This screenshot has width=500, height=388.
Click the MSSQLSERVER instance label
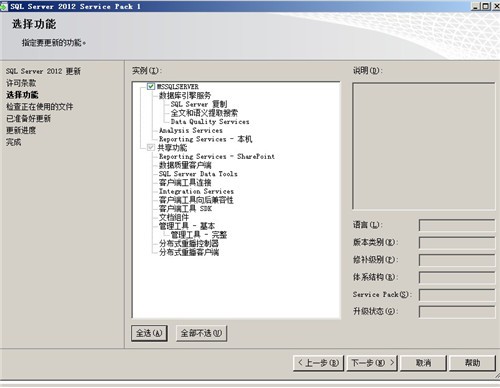tap(178, 87)
